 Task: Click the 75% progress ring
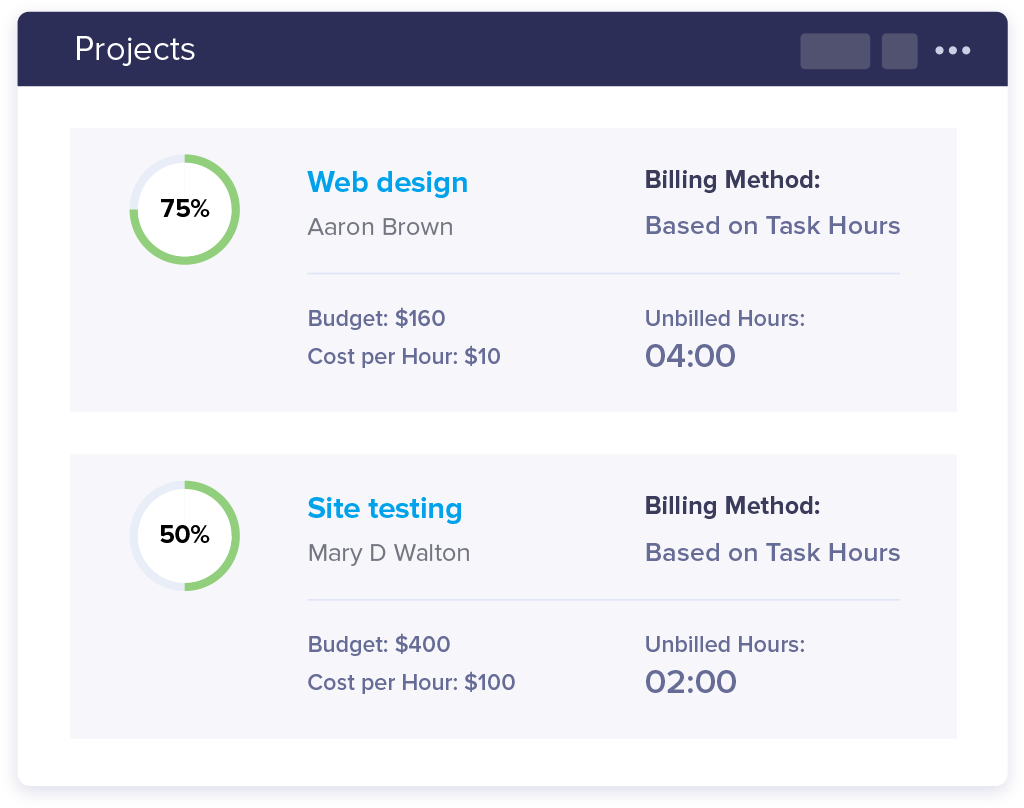pos(184,209)
